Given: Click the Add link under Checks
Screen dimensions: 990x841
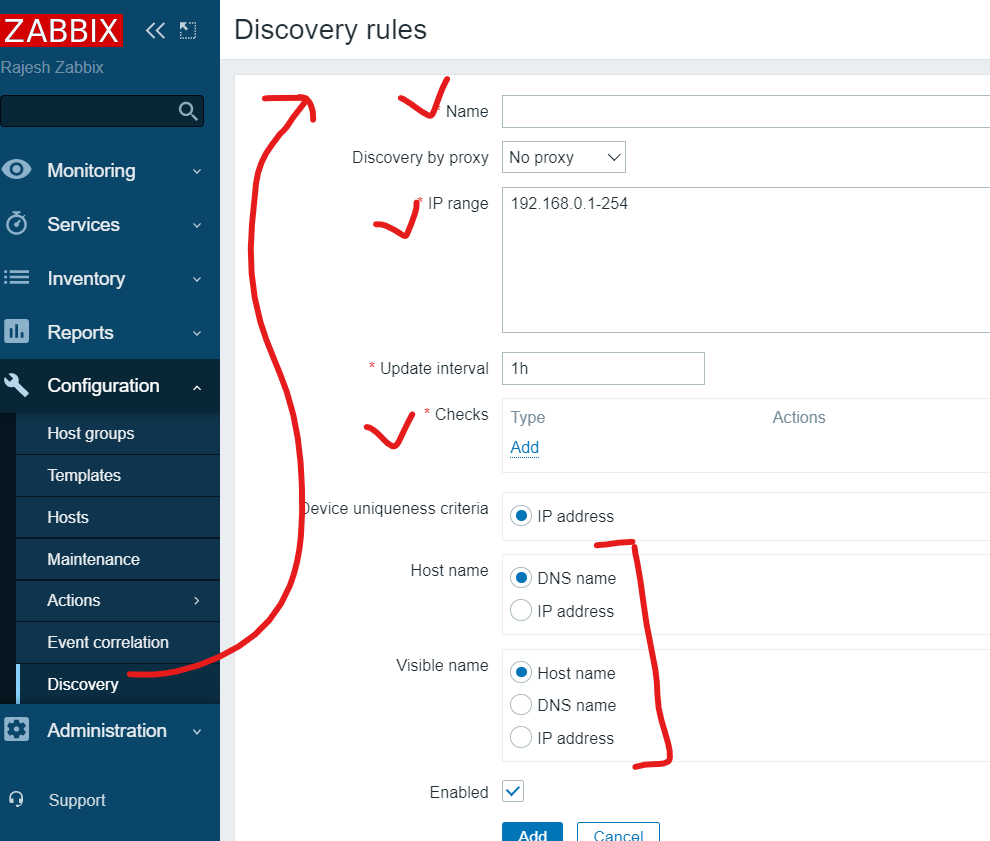Looking at the screenshot, I should pos(524,447).
